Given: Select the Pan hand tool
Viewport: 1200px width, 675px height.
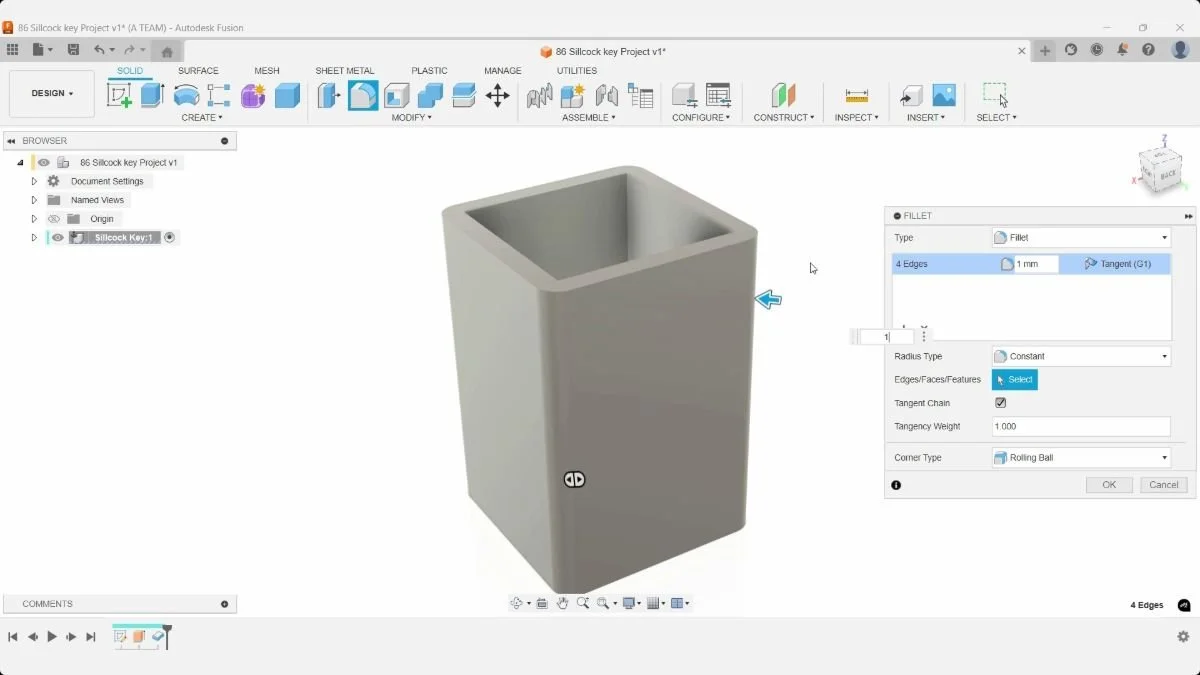Looking at the screenshot, I should [563, 603].
